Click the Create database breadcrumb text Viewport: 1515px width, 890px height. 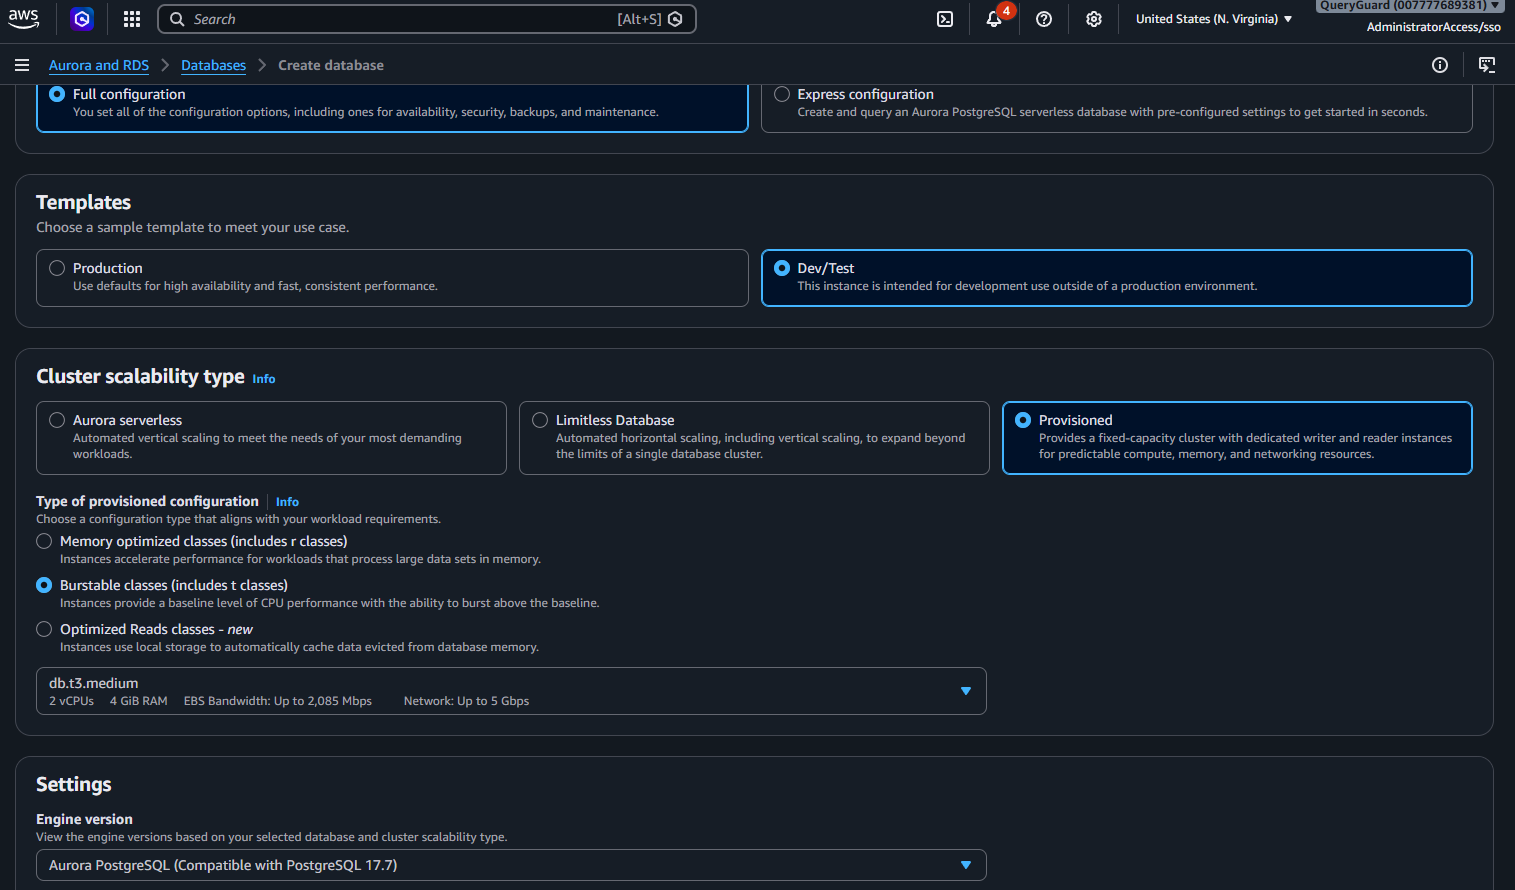pyautogui.click(x=331, y=65)
